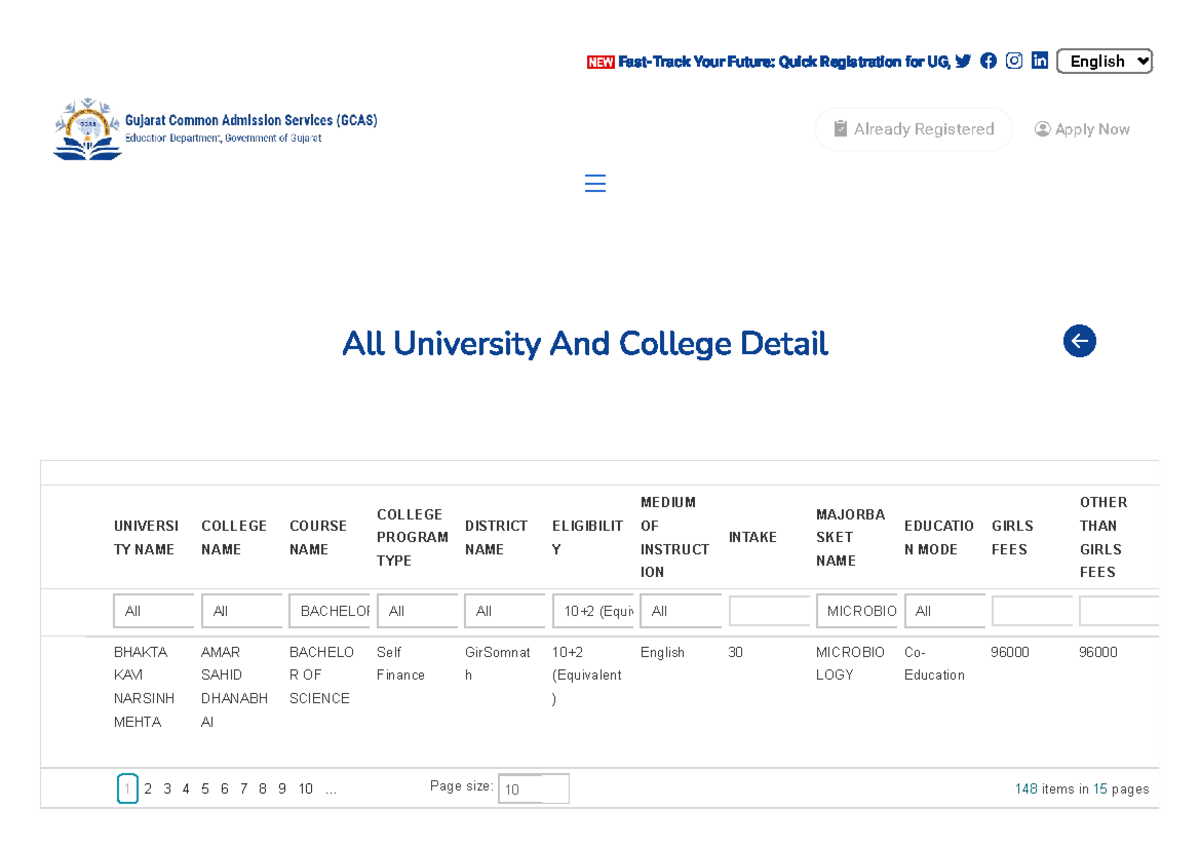Click the GirSomnath district cell
The width and height of the screenshot is (1200, 848).
point(498,664)
